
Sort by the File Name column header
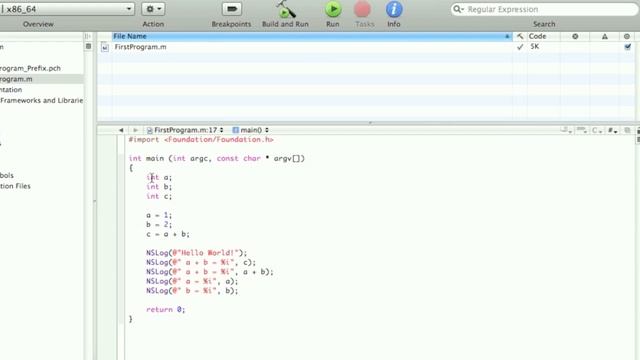coord(312,36)
